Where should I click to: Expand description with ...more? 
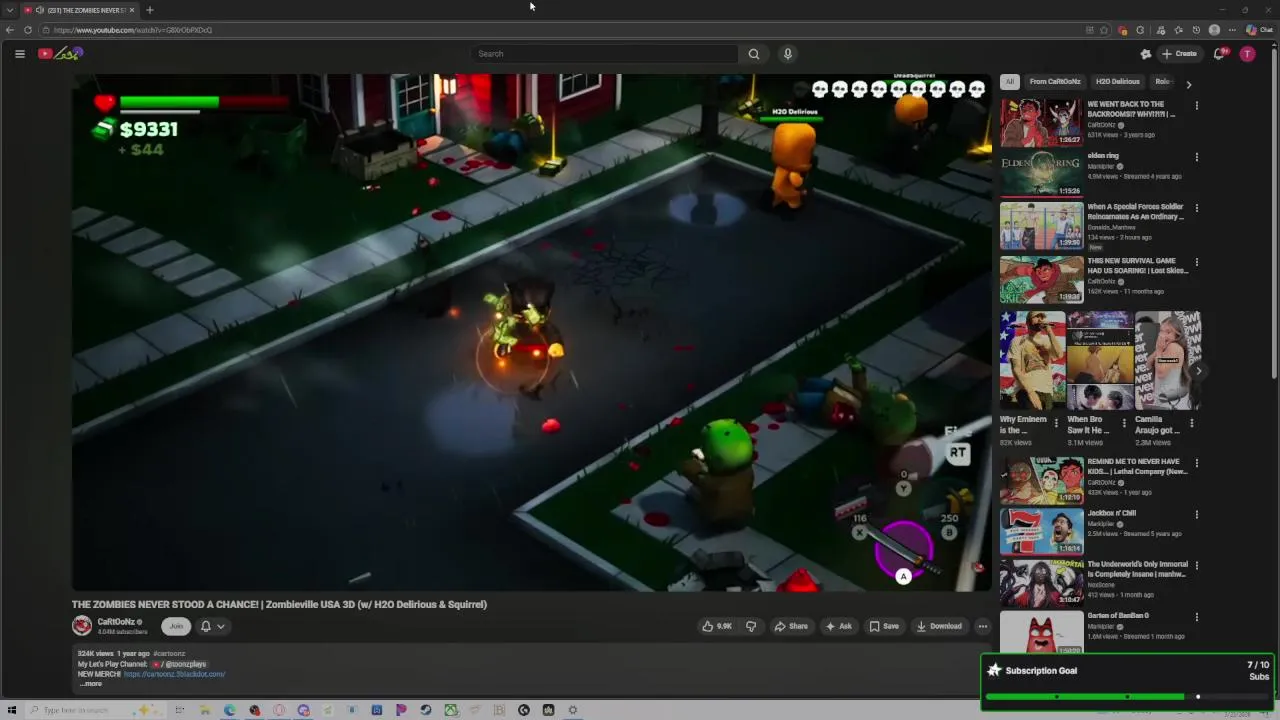tap(90, 684)
